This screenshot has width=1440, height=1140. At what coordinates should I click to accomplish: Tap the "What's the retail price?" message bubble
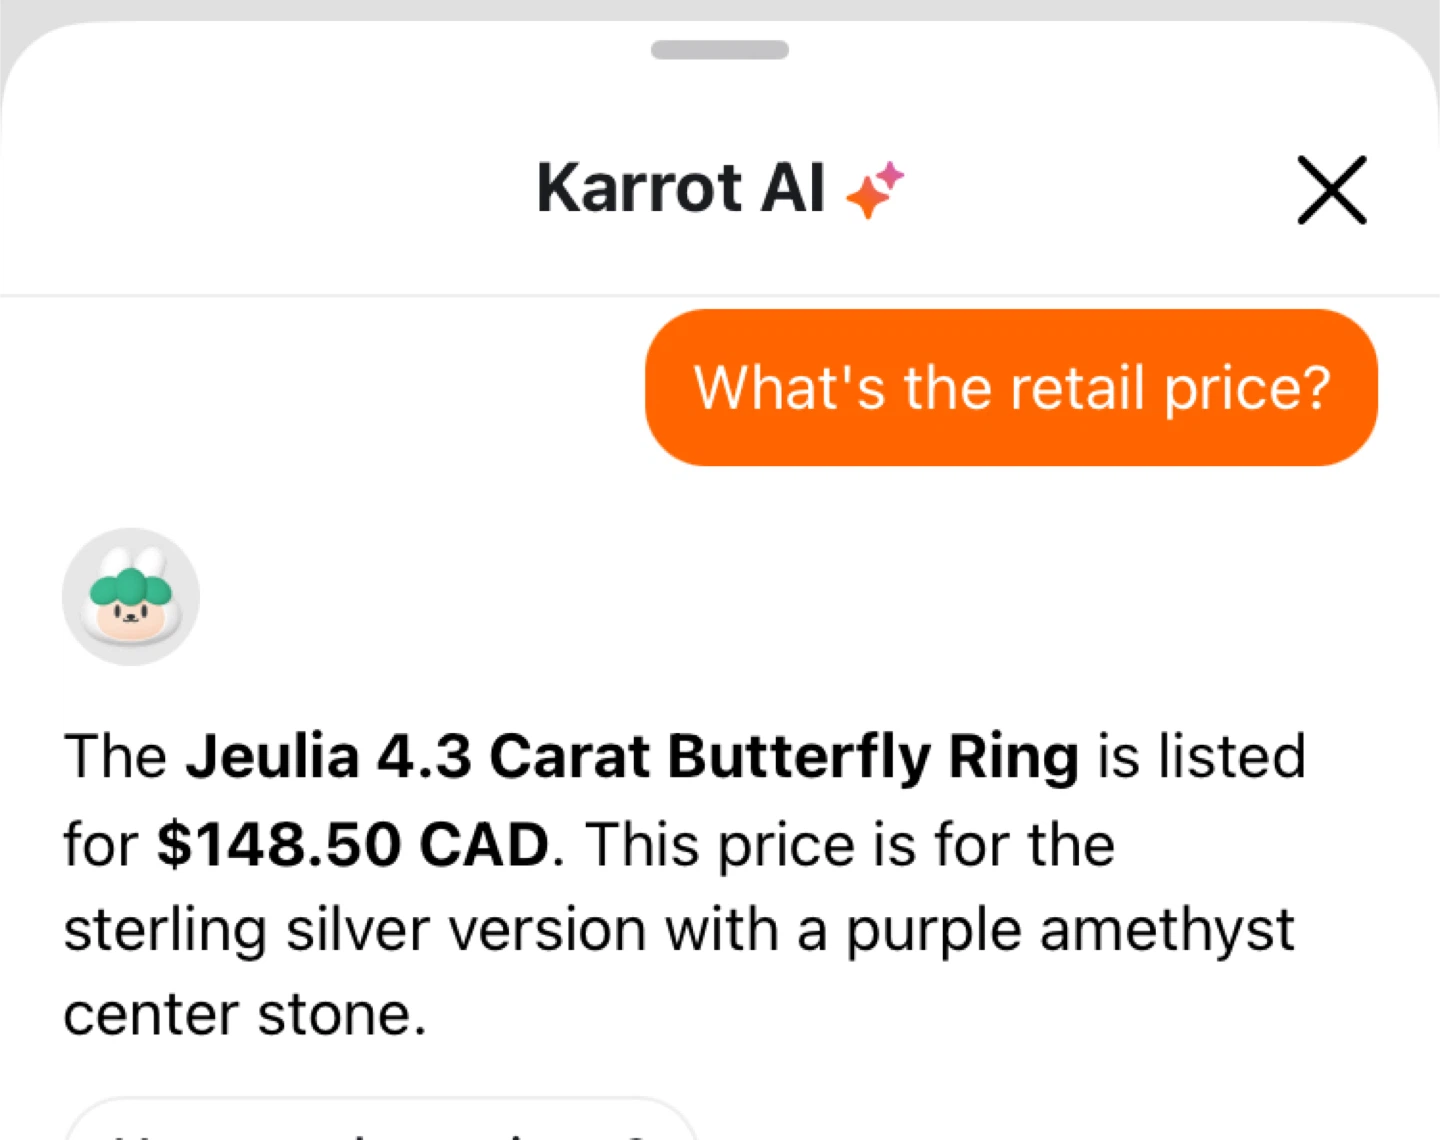click(1011, 388)
